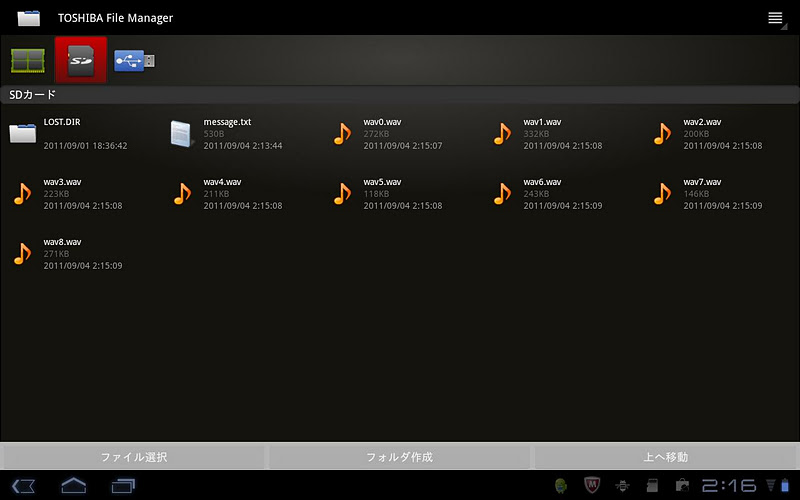Select the wav7.wav file name
The height and width of the screenshot is (500, 800).
[702, 182]
